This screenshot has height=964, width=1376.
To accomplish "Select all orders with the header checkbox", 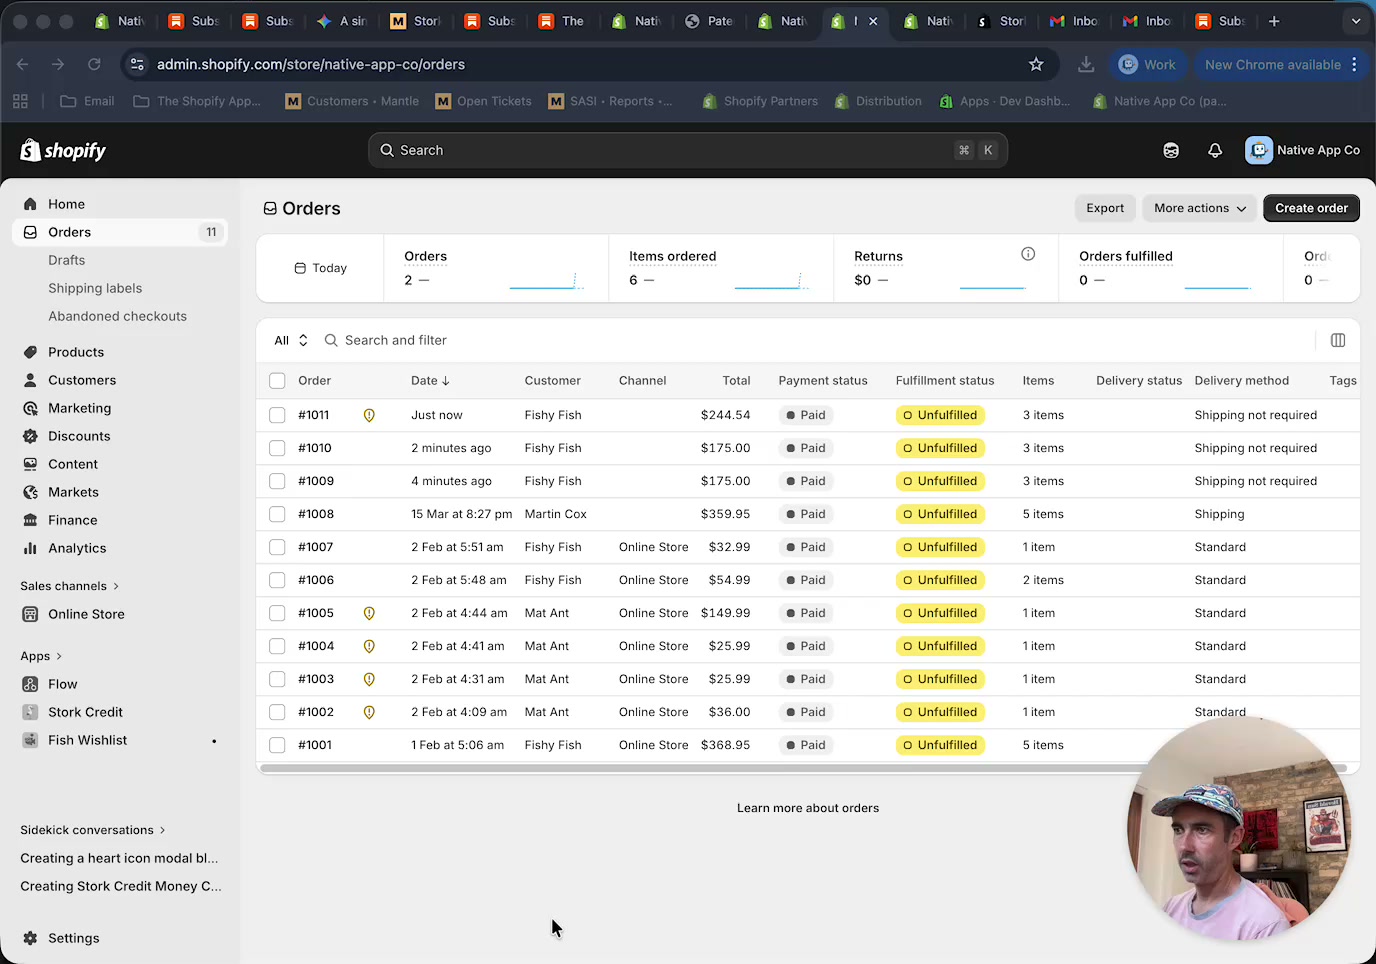I will pos(277,380).
